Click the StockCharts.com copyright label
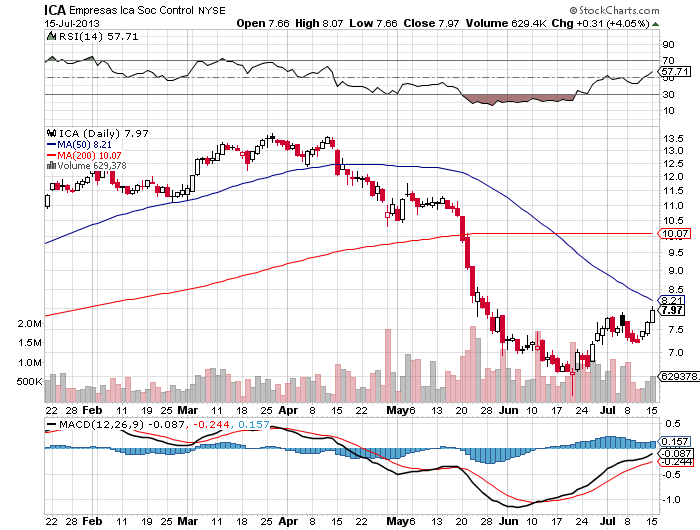700x530 pixels. 614,10
